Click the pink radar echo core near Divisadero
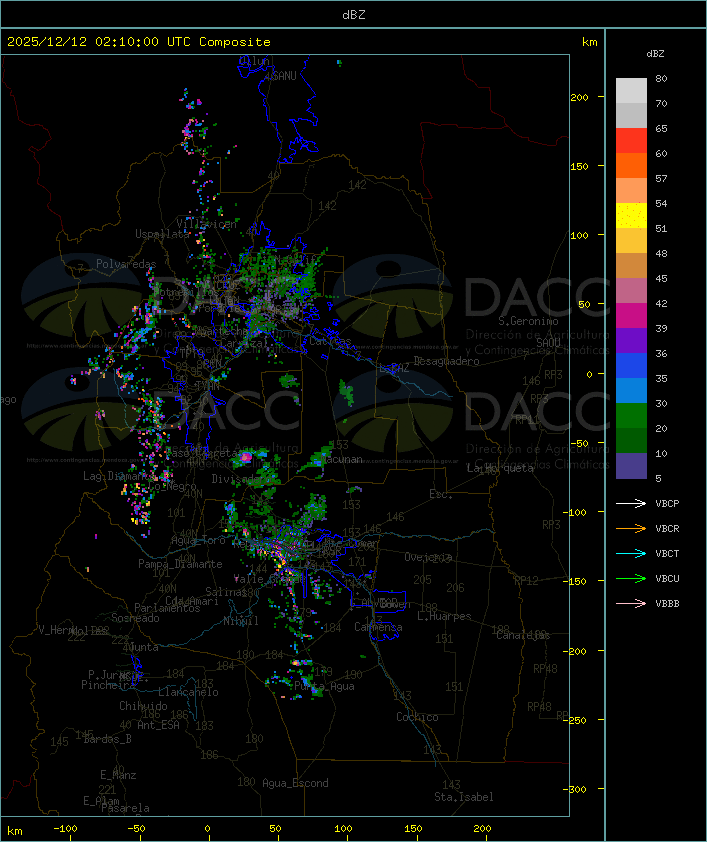This screenshot has width=707, height=842. (245, 457)
